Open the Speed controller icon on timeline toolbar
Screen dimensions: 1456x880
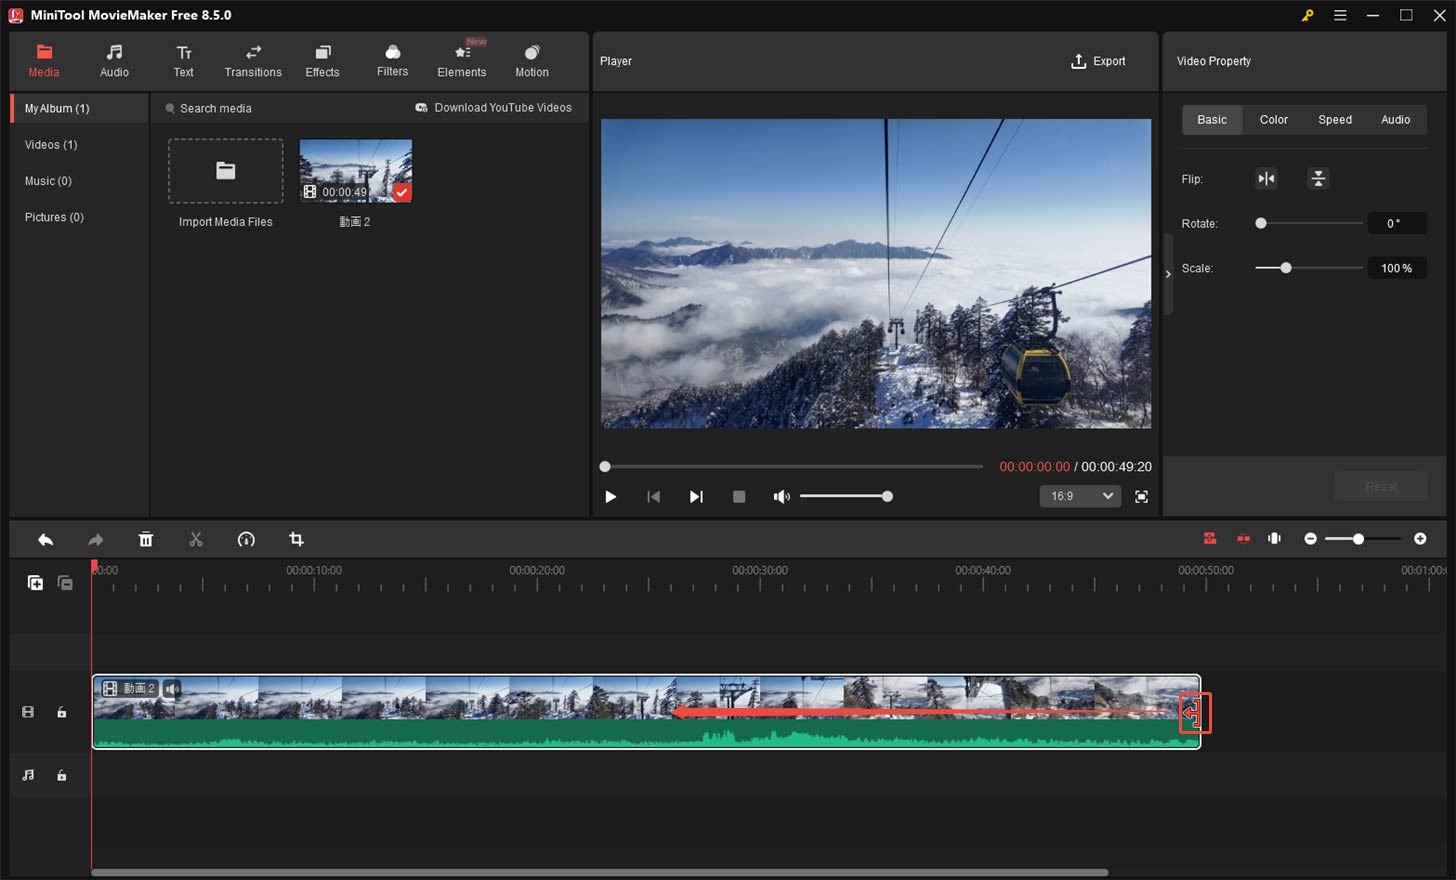(246, 539)
